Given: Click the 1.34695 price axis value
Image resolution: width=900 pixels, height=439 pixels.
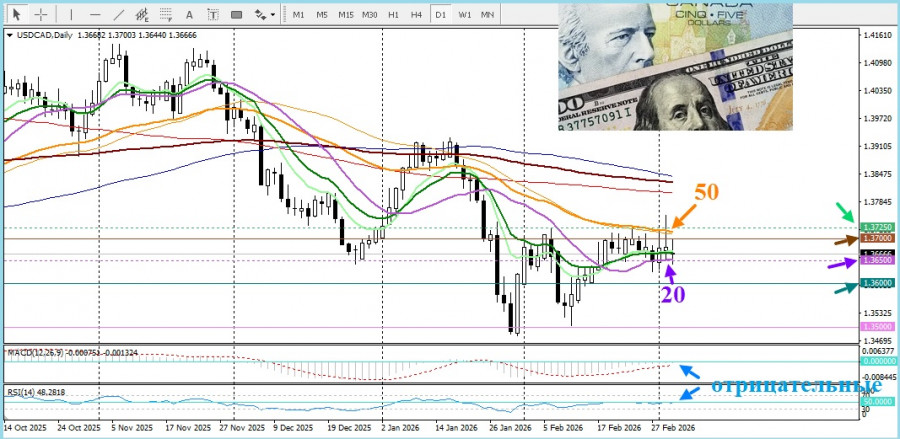Looking at the screenshot, I should (878, 341).
